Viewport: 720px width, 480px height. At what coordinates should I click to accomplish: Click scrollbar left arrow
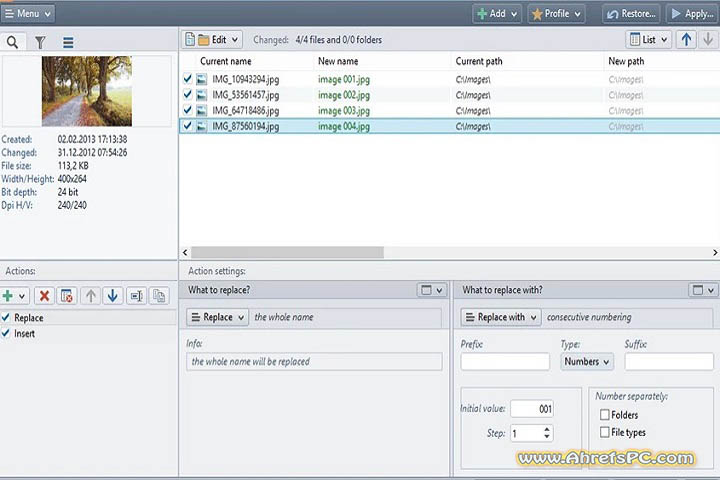(x=185, y=252)
